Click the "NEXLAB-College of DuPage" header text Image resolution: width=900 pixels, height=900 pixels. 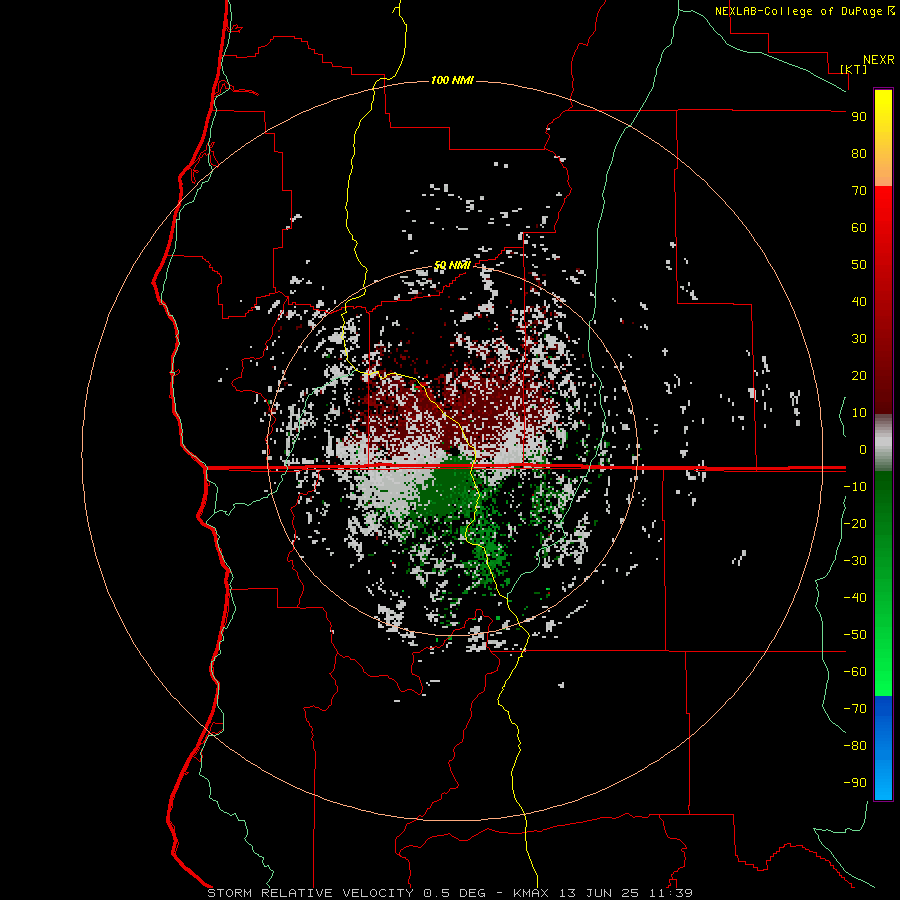[798, 11]
